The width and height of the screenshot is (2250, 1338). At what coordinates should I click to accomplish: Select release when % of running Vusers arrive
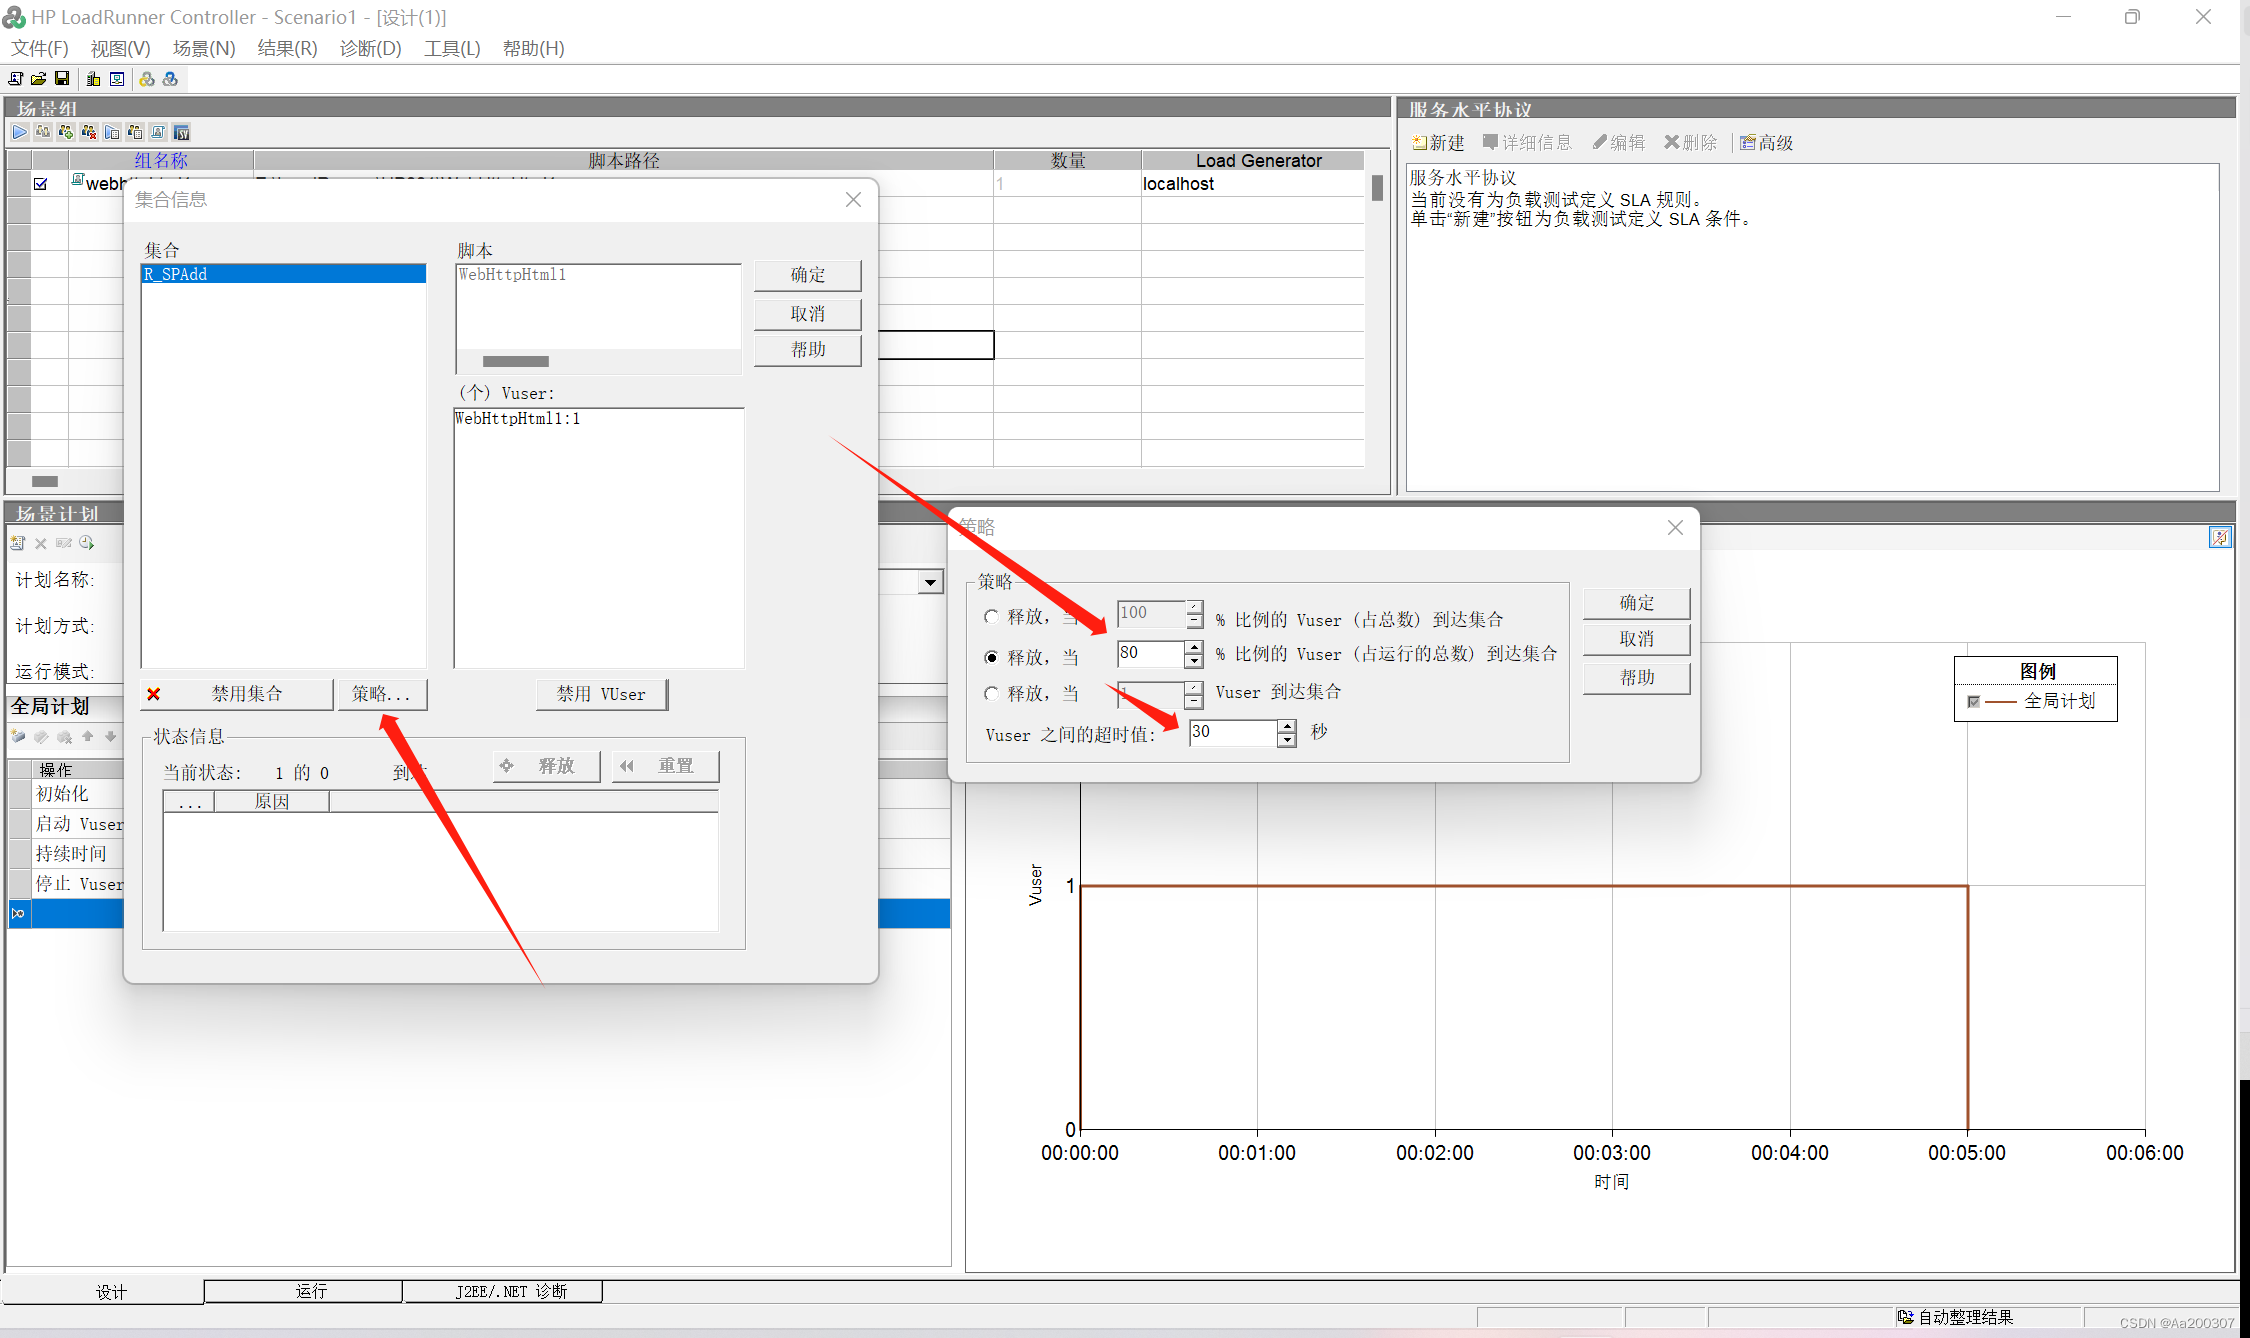991,657
